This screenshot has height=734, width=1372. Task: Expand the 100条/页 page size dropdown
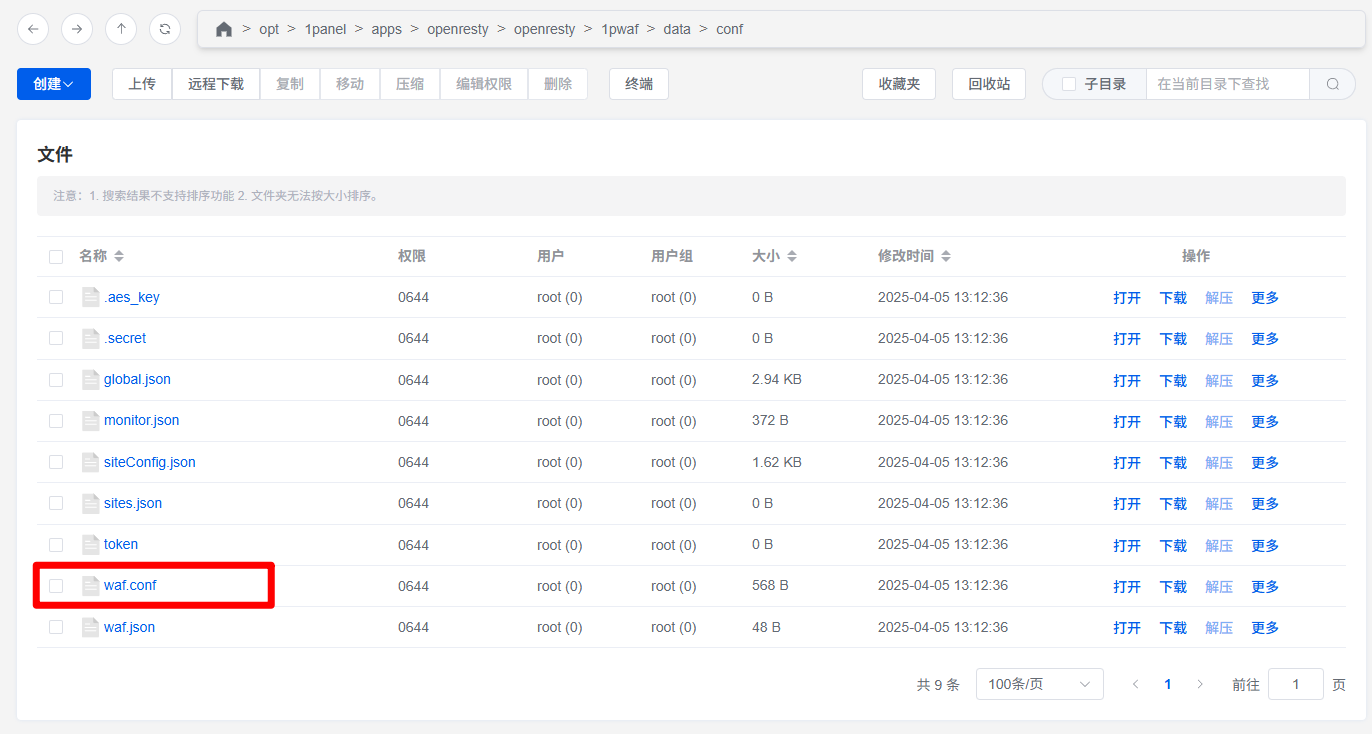[1039, 684]
